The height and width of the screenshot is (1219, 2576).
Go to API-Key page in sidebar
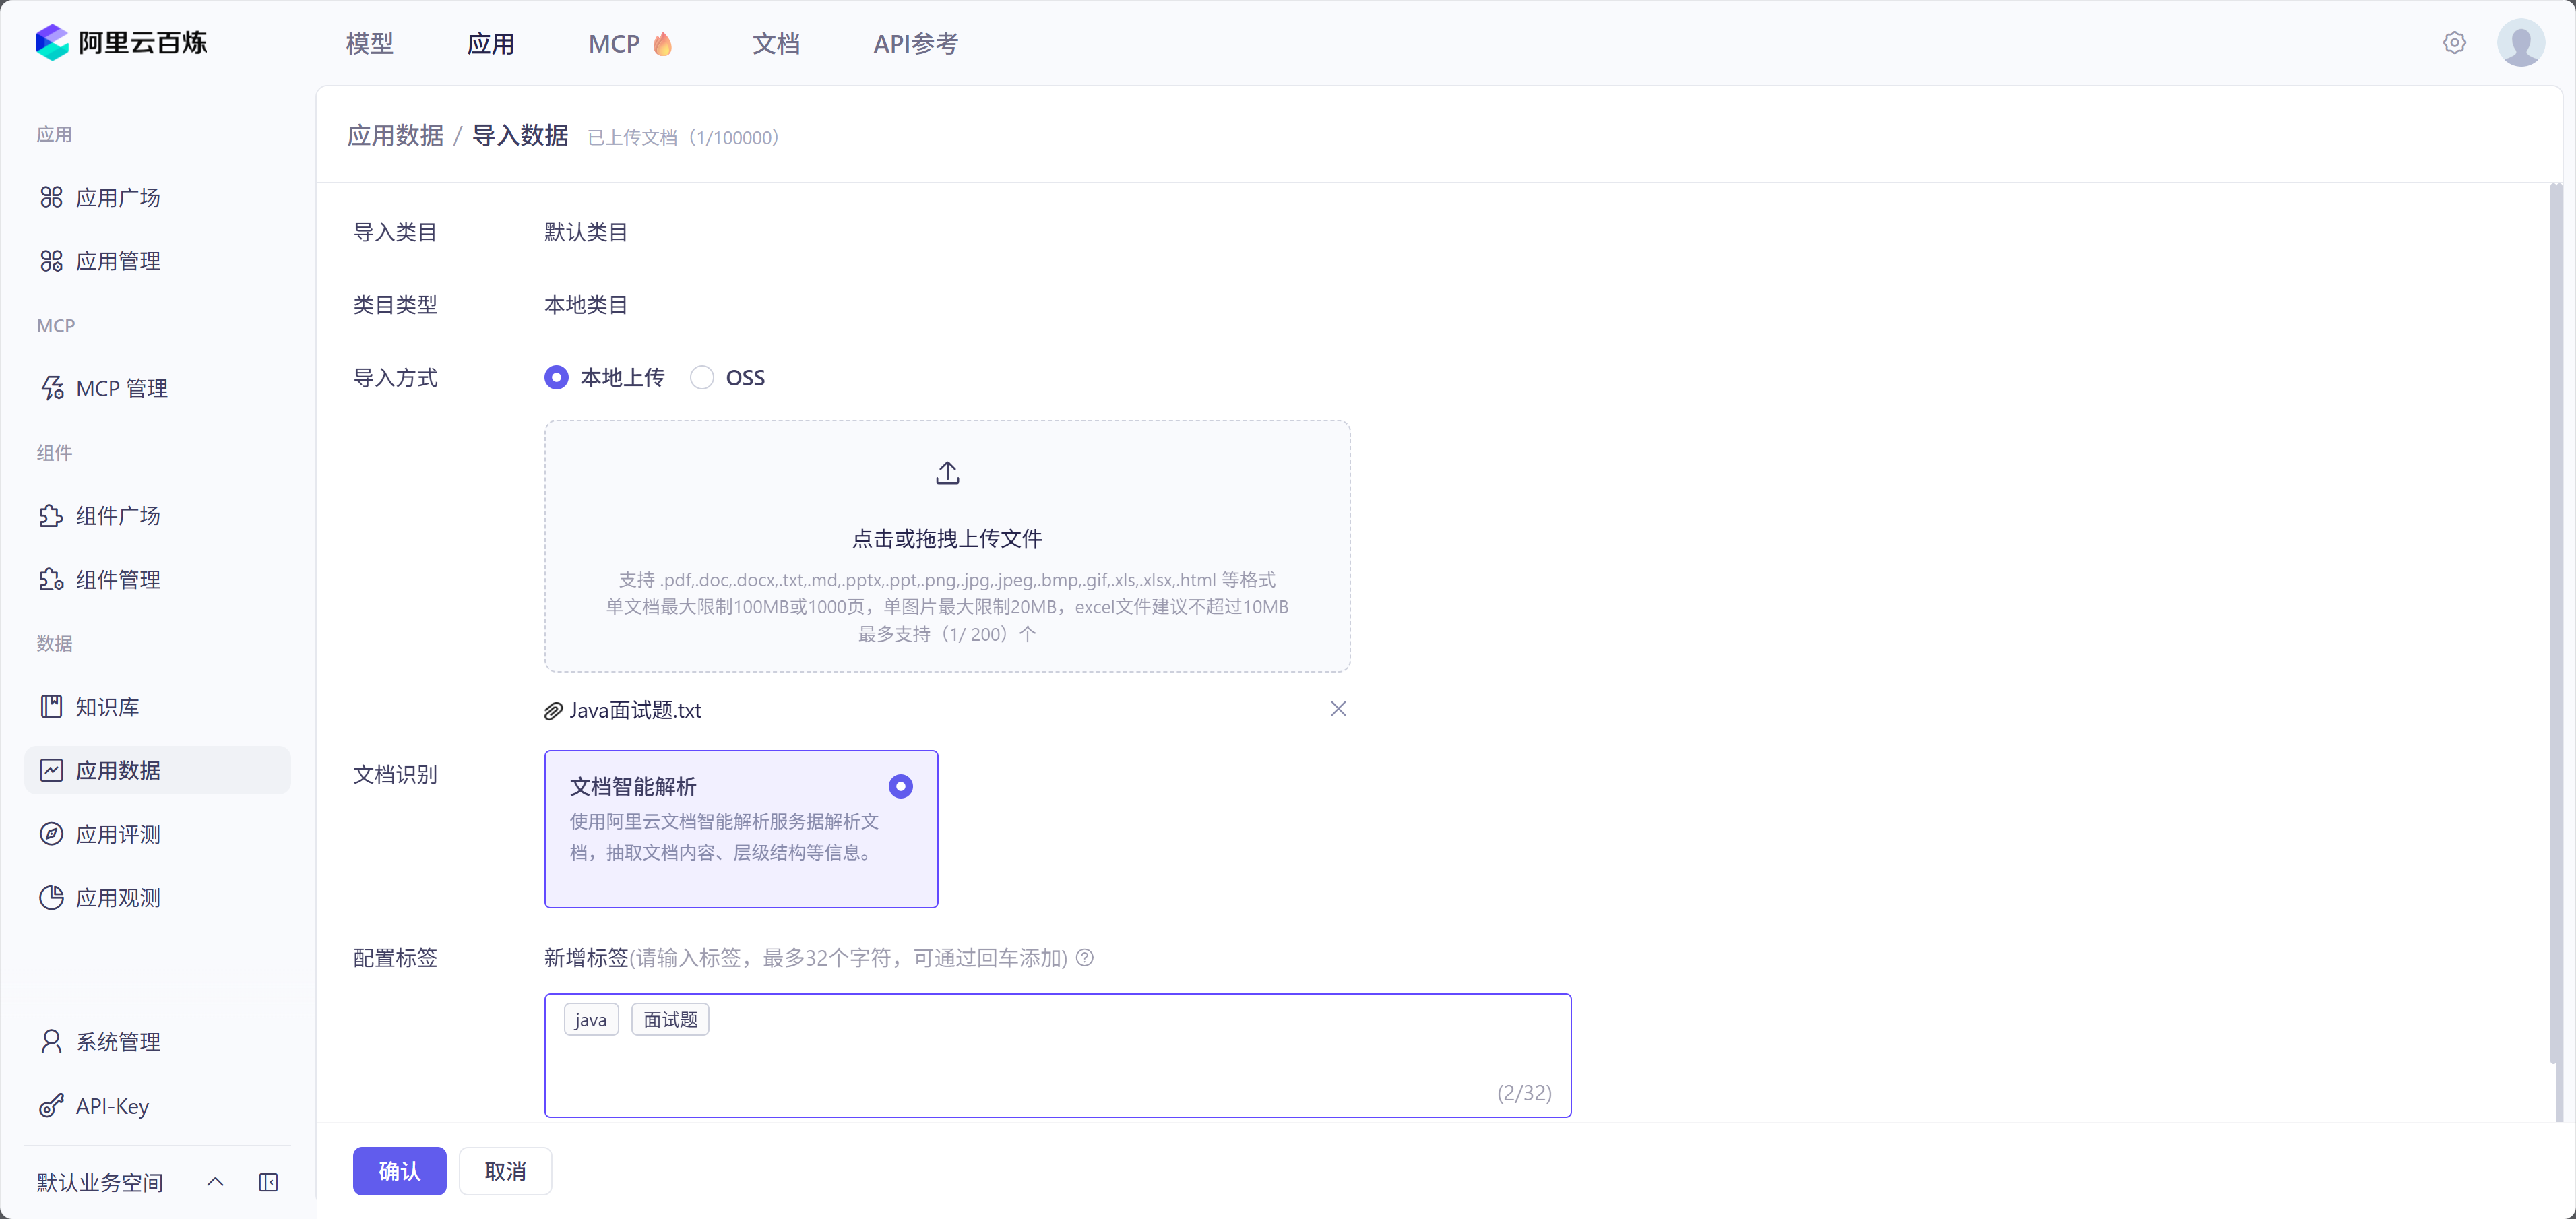[112, 1106]
